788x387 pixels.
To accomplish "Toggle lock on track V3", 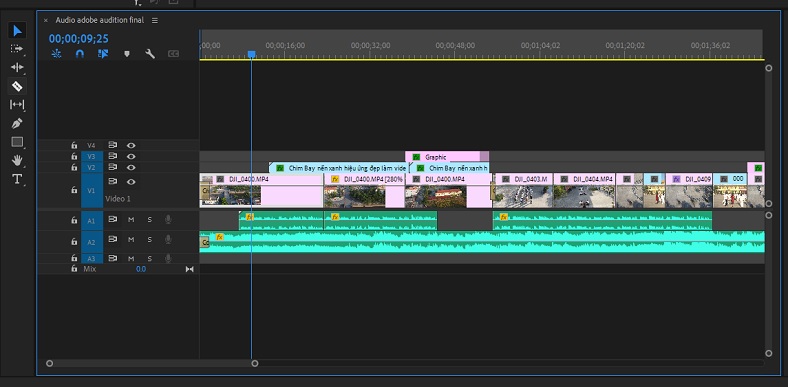I will [74, 156].
